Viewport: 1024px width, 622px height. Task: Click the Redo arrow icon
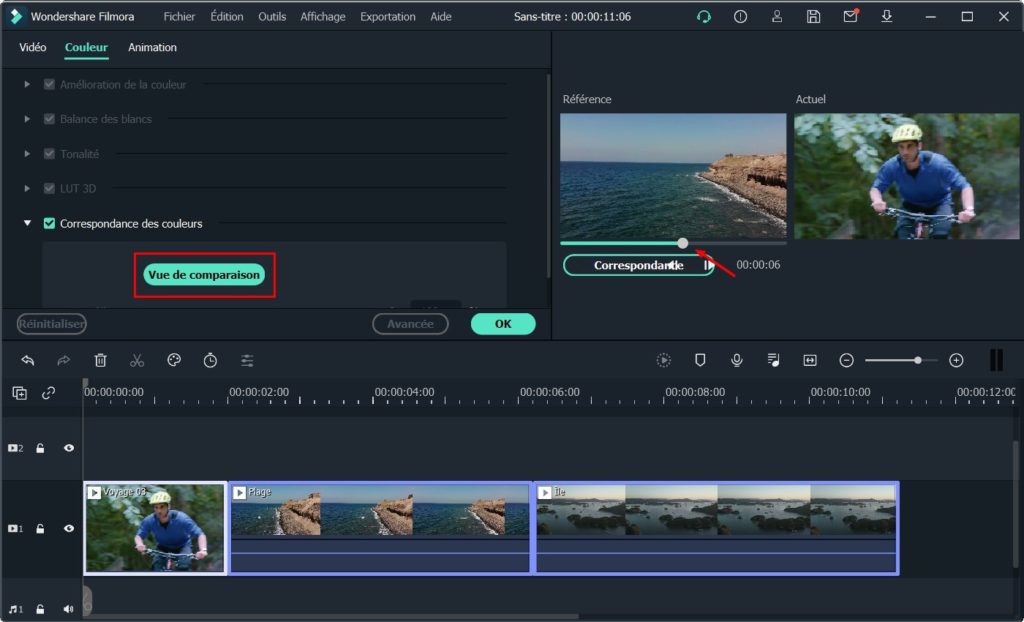click(63, 360)
